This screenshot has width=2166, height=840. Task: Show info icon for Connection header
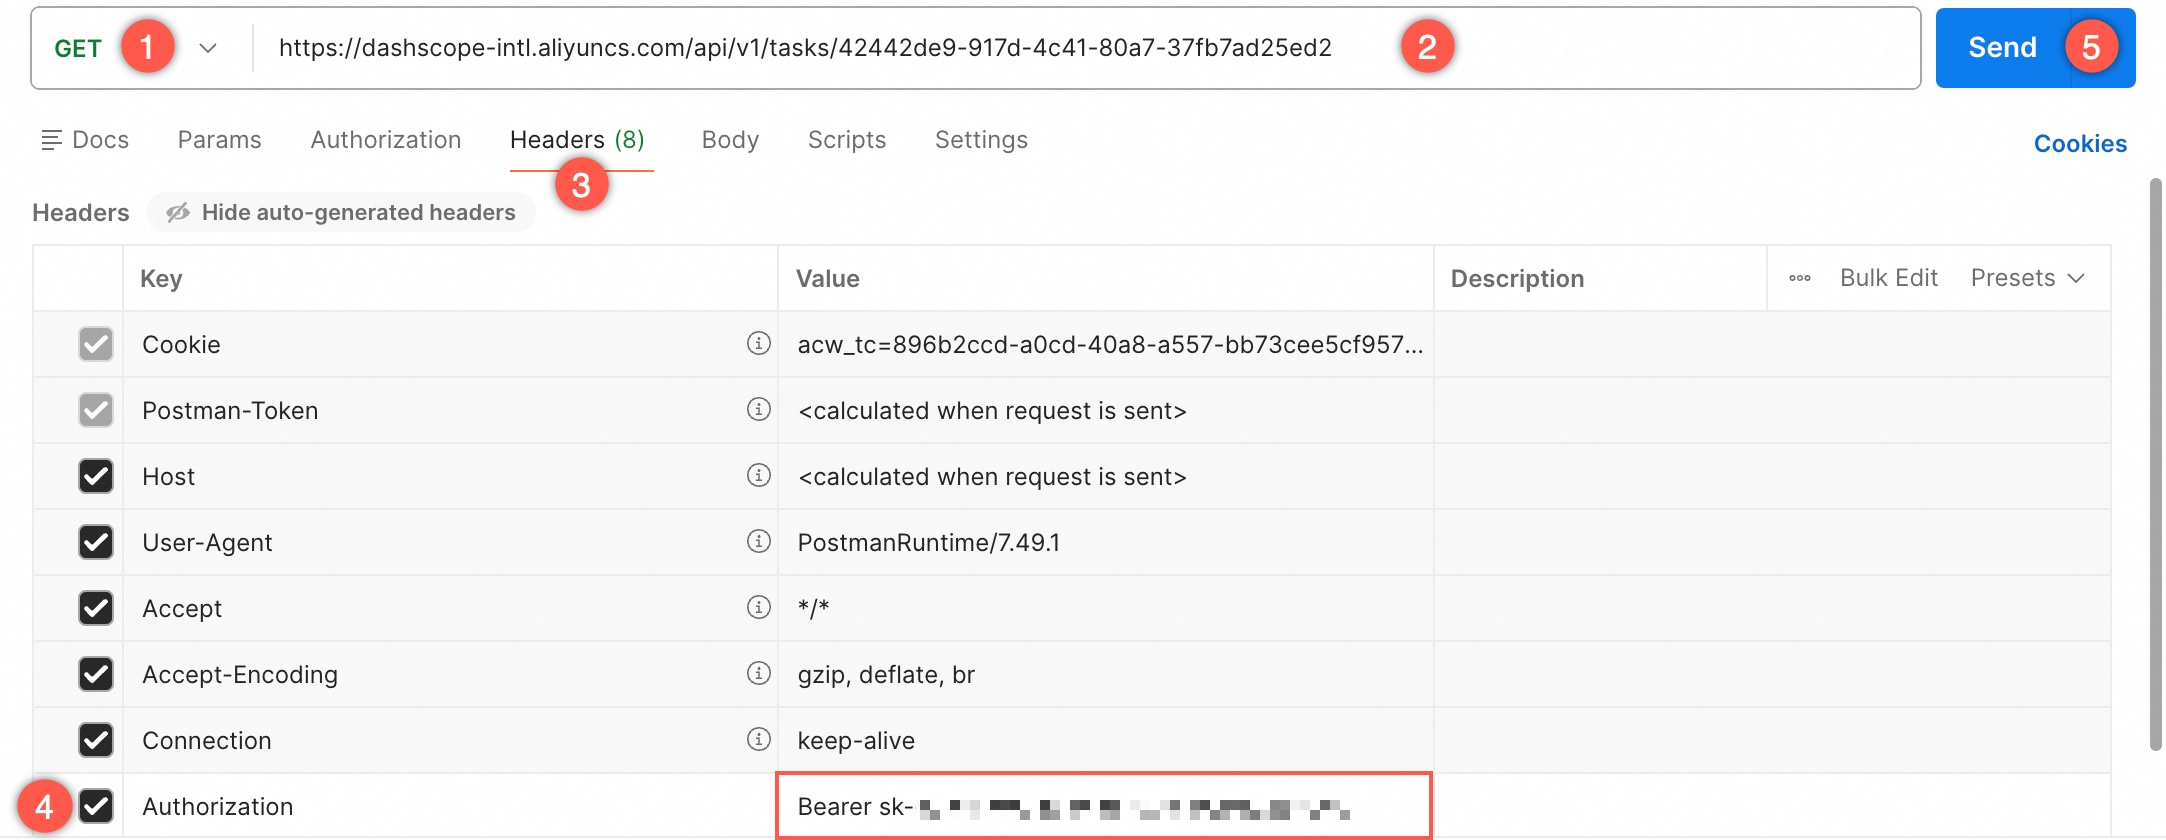pos(759,739)
